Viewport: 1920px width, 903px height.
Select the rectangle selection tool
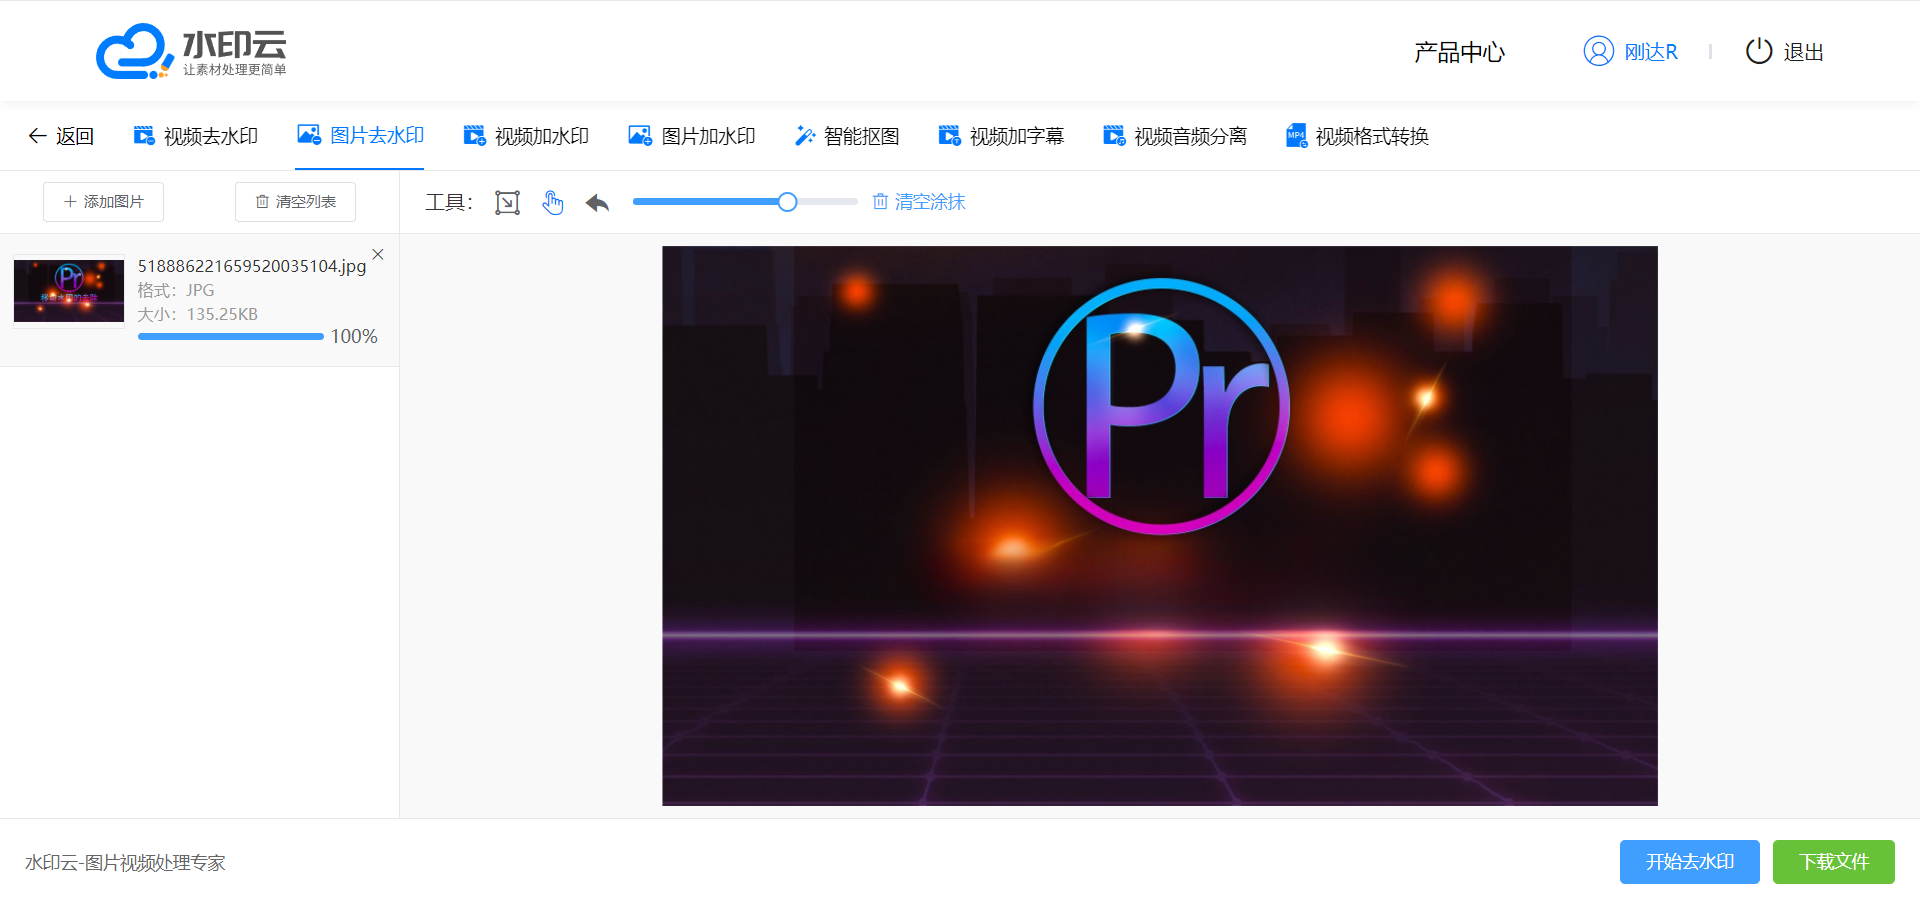coord(507,203)
